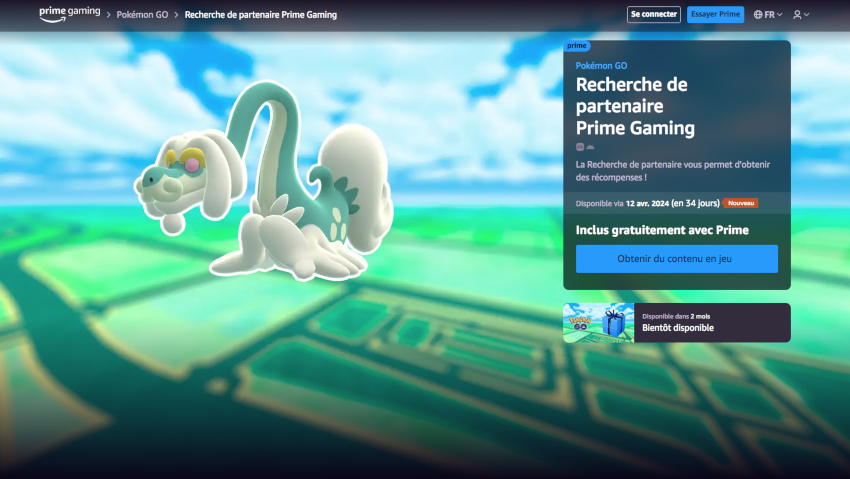The width and height of the screenshot is (850, 479).
Task: Open the Bientôt disponible upcoming offer card
Action: coord(677,322)
